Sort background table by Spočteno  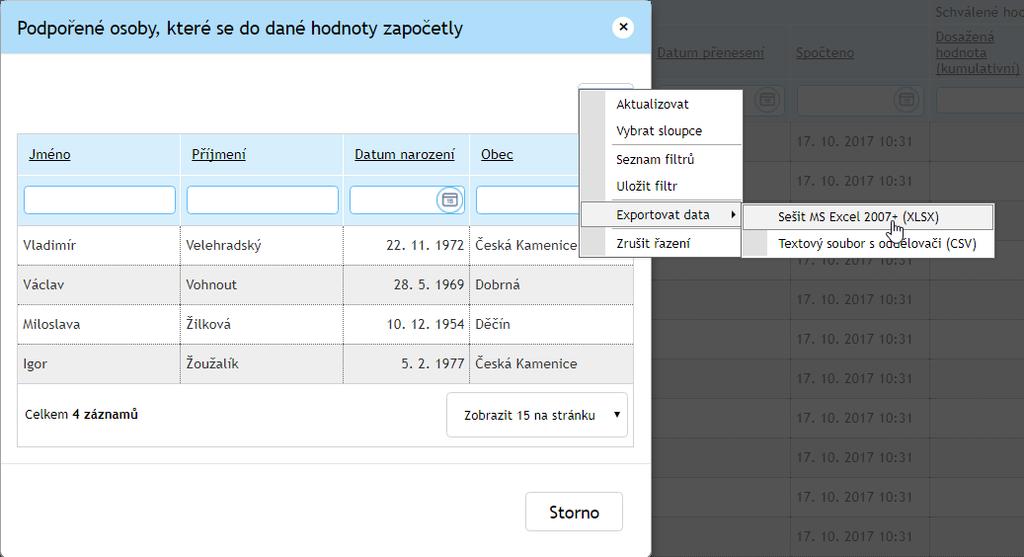[x=825, y=53]
